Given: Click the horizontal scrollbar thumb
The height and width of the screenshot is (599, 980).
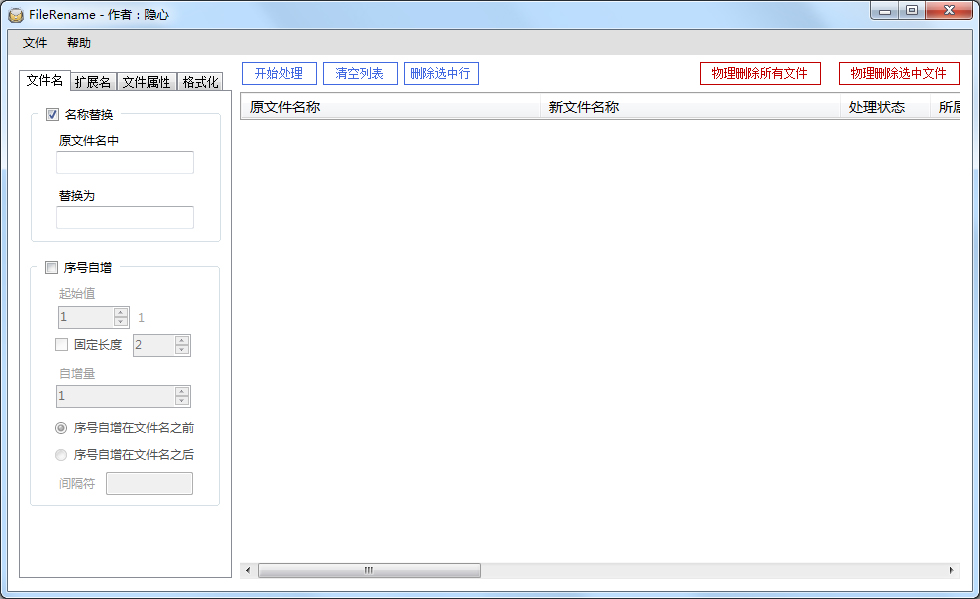Looking at the screenshot, I should pyautogui.click(x=369, y=570).
